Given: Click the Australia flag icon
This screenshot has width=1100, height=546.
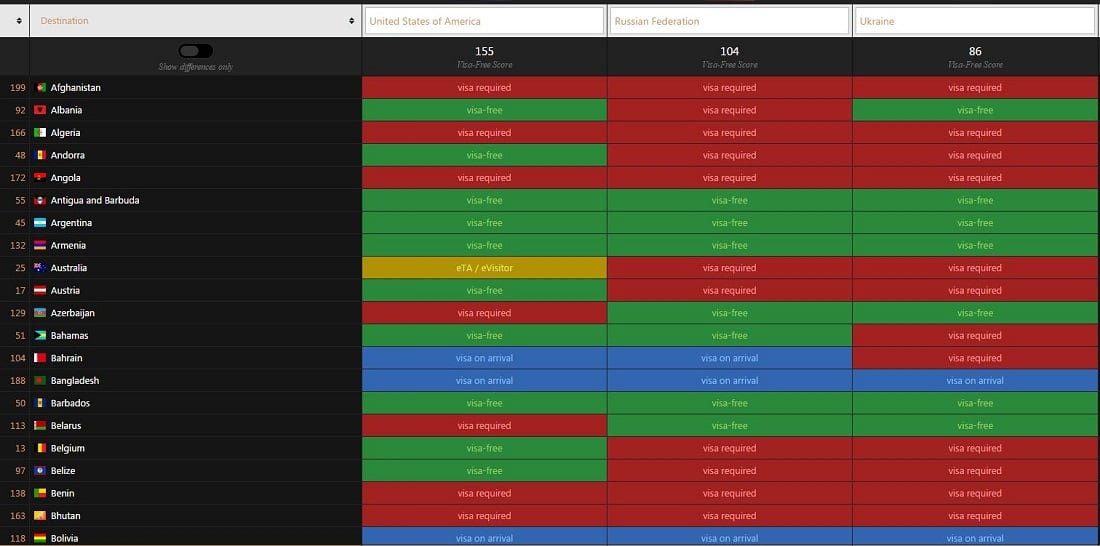Looking at the screenshot, I should click(40, 267).
